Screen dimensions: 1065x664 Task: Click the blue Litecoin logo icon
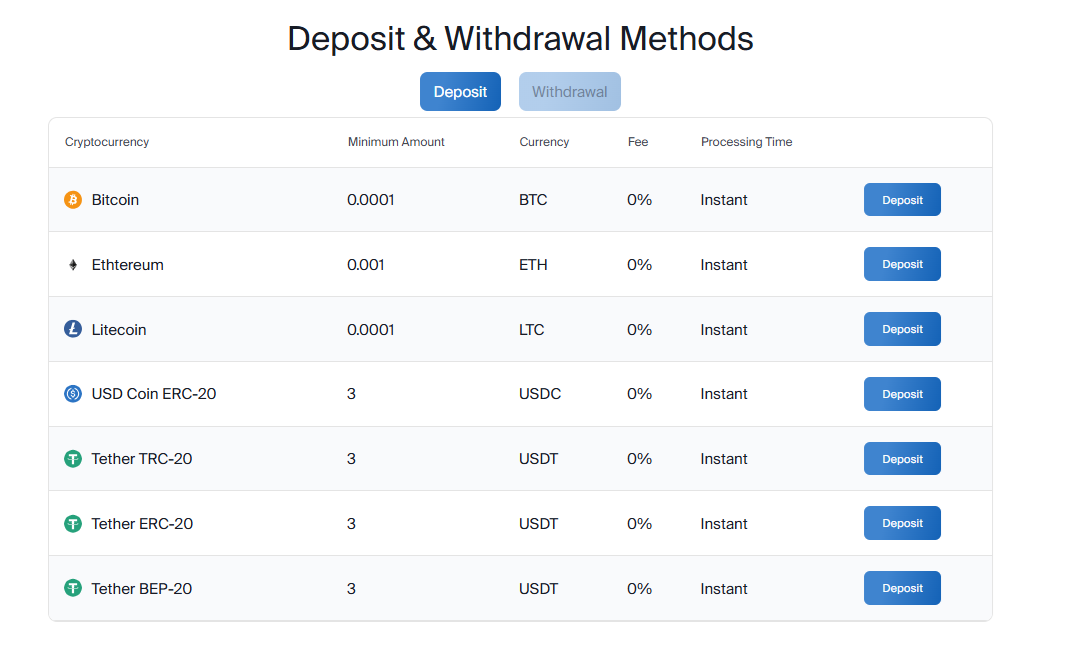click(73, 329)
